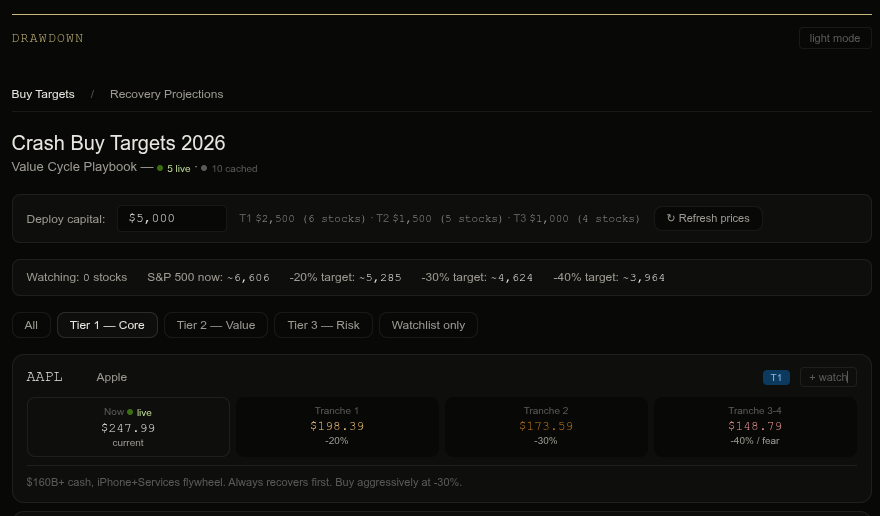Image resolution: width=880 pixels, height=516 pixels.
Task: Click the T2 $1,500 (5 stocks) allocation
Action: click(x=439, y=218)
